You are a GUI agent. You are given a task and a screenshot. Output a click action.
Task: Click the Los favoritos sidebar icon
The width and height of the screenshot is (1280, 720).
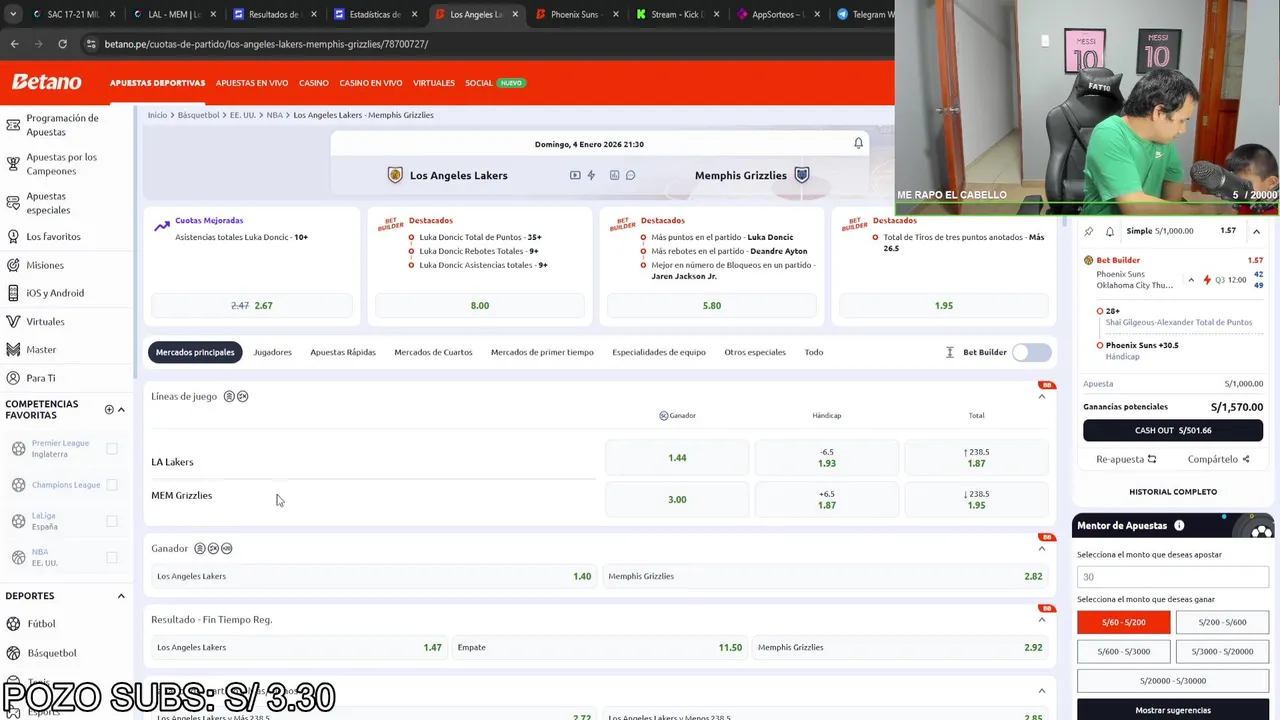click(x=13, y=237)
